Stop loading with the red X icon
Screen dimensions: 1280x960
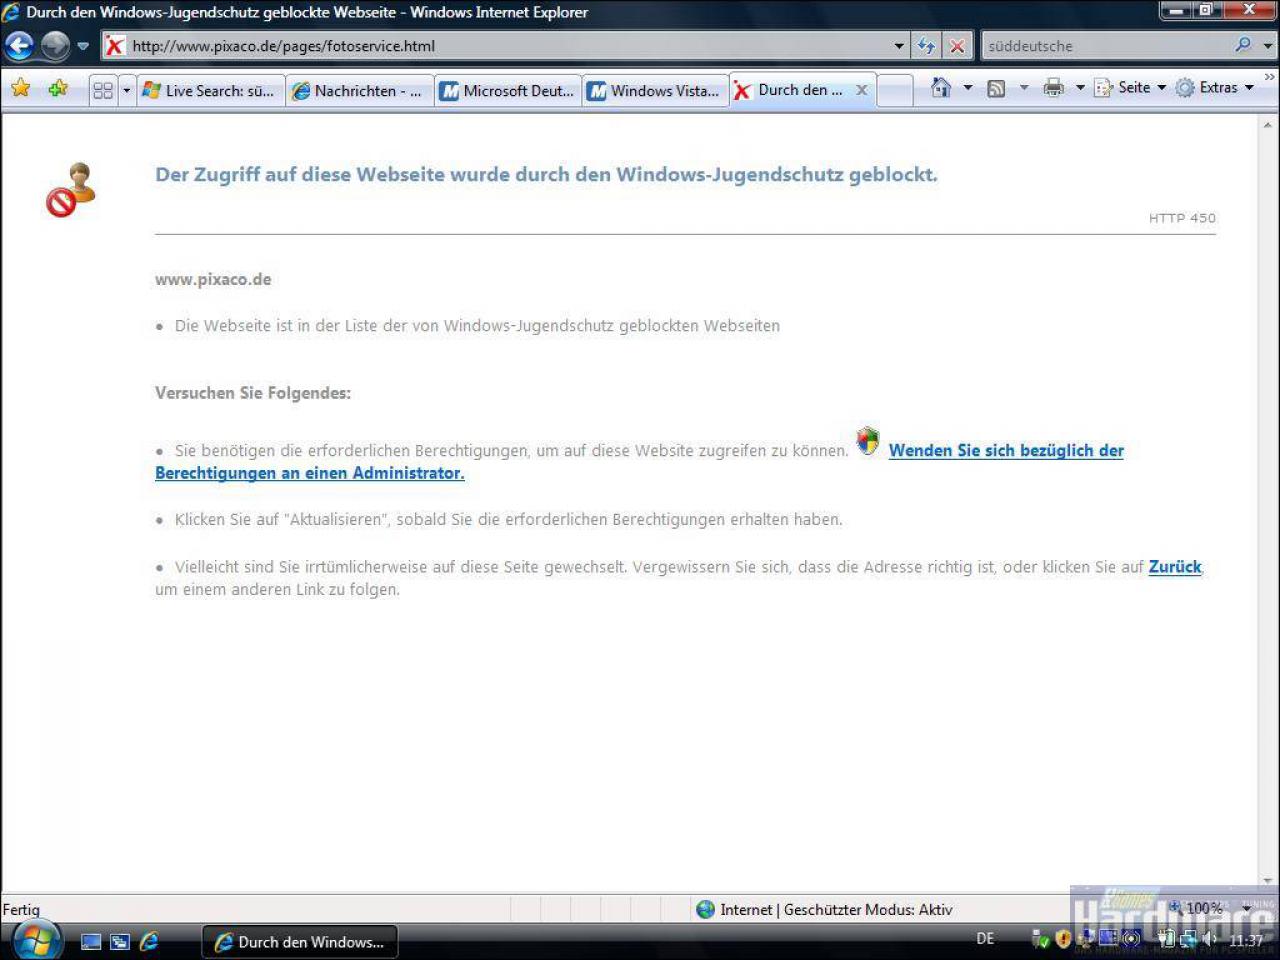click(x=957, y=46)
